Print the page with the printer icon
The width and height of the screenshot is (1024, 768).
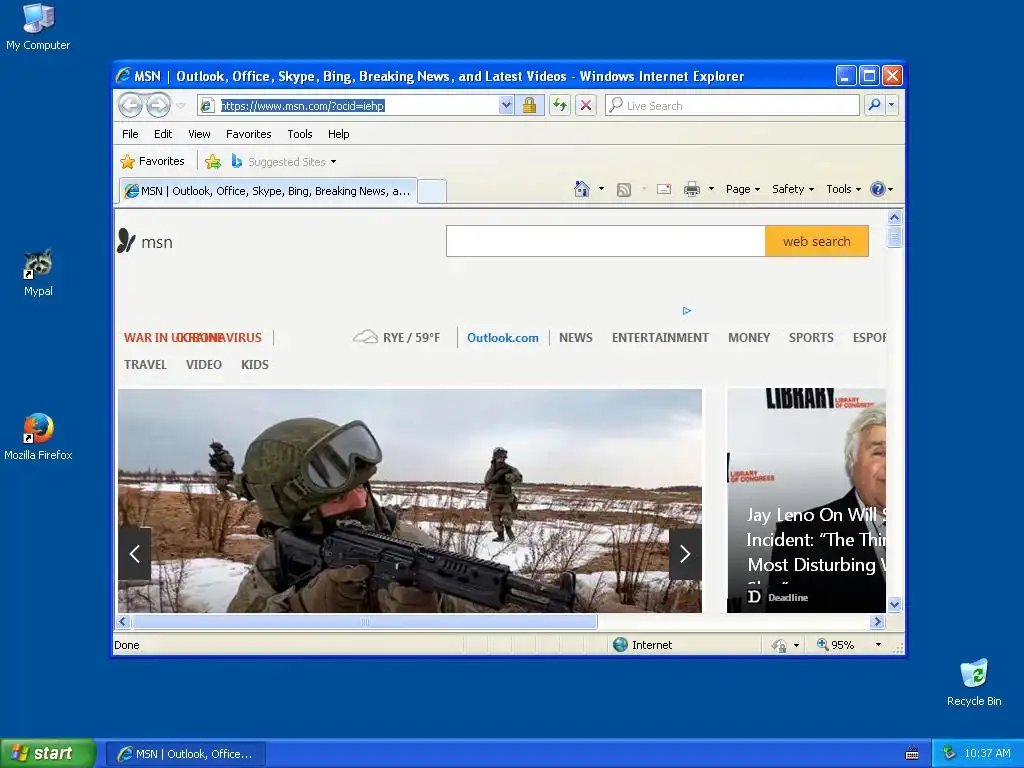coord(692,189)
